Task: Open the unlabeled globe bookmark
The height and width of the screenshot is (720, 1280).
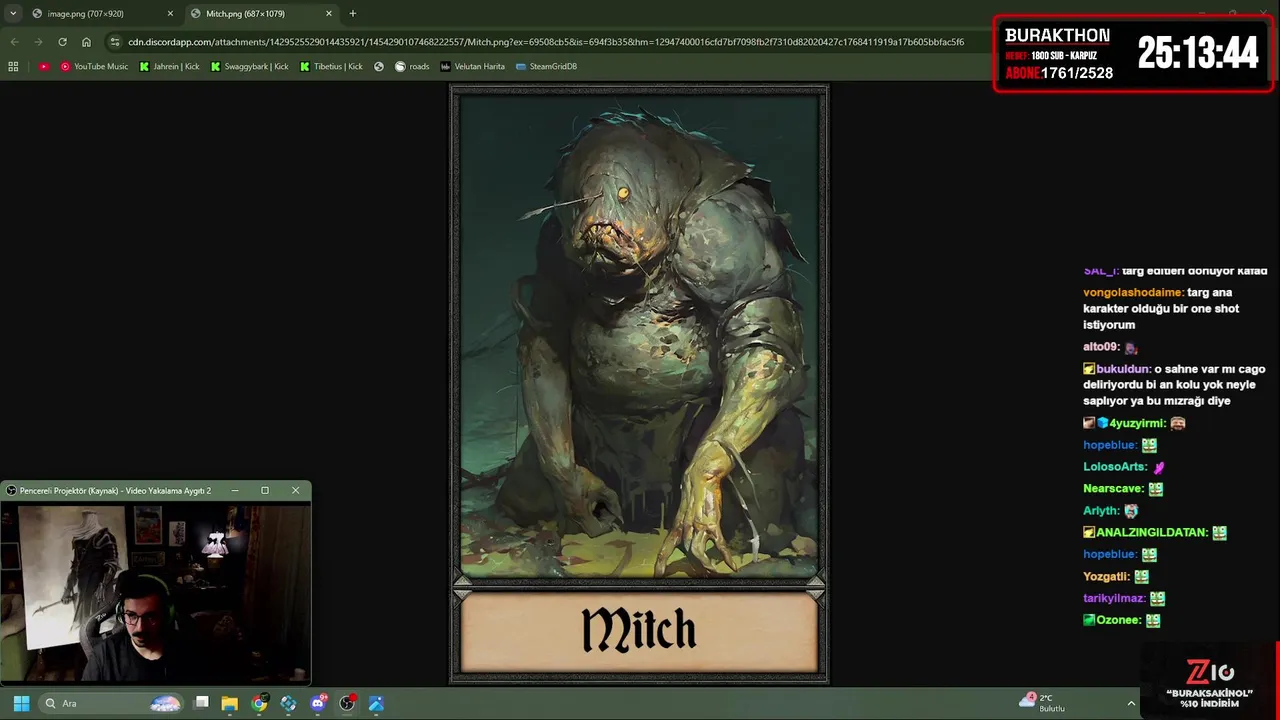Action: (x=379, y=66)
